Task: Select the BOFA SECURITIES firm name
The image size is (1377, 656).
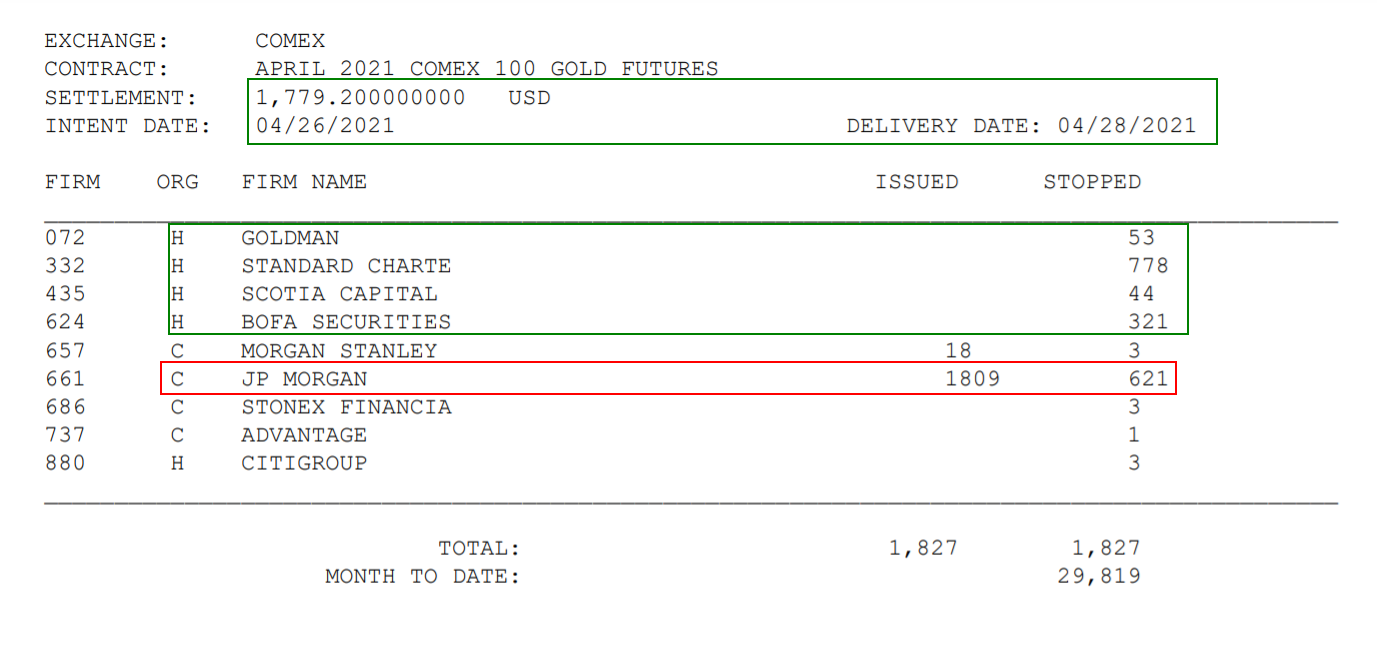Action: (346, 322)
